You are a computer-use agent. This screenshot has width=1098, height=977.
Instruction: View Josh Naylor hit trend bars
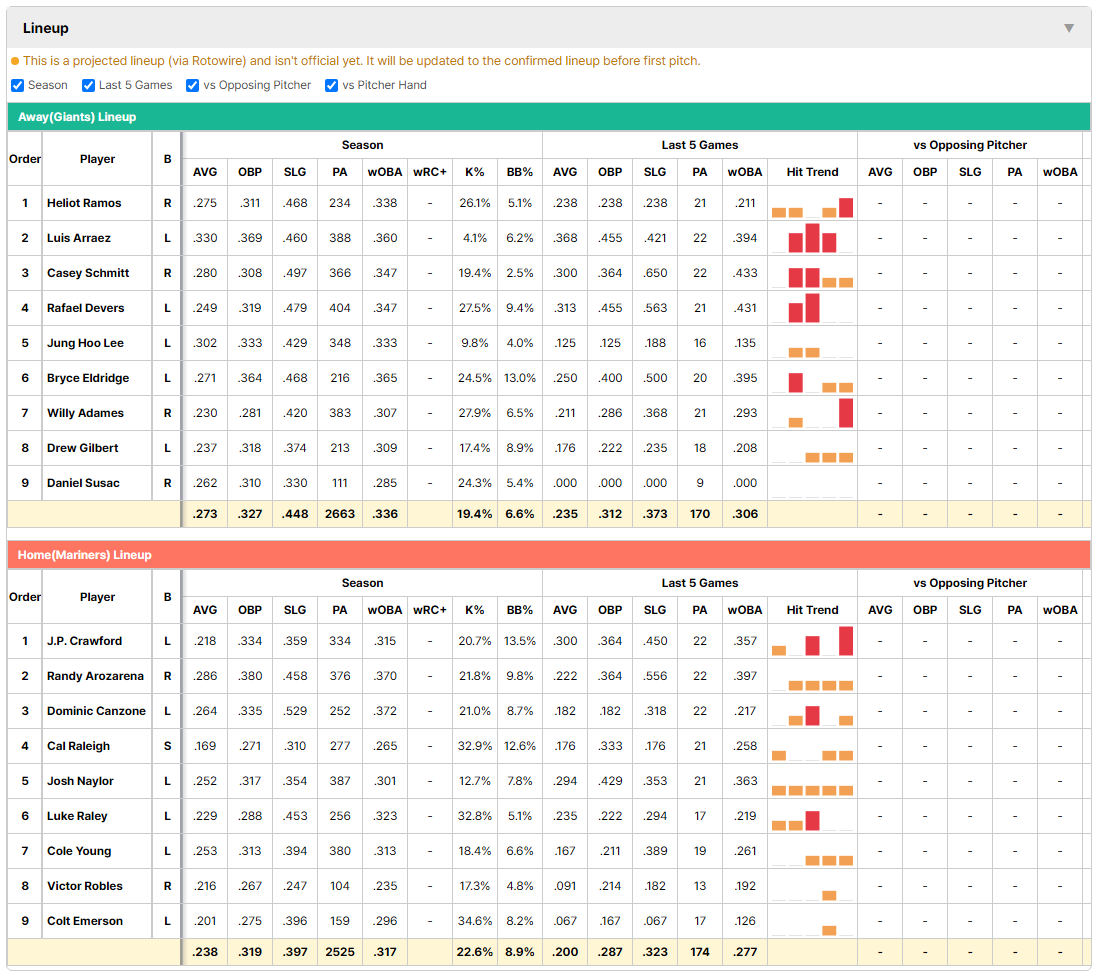(x=812, y=782)
